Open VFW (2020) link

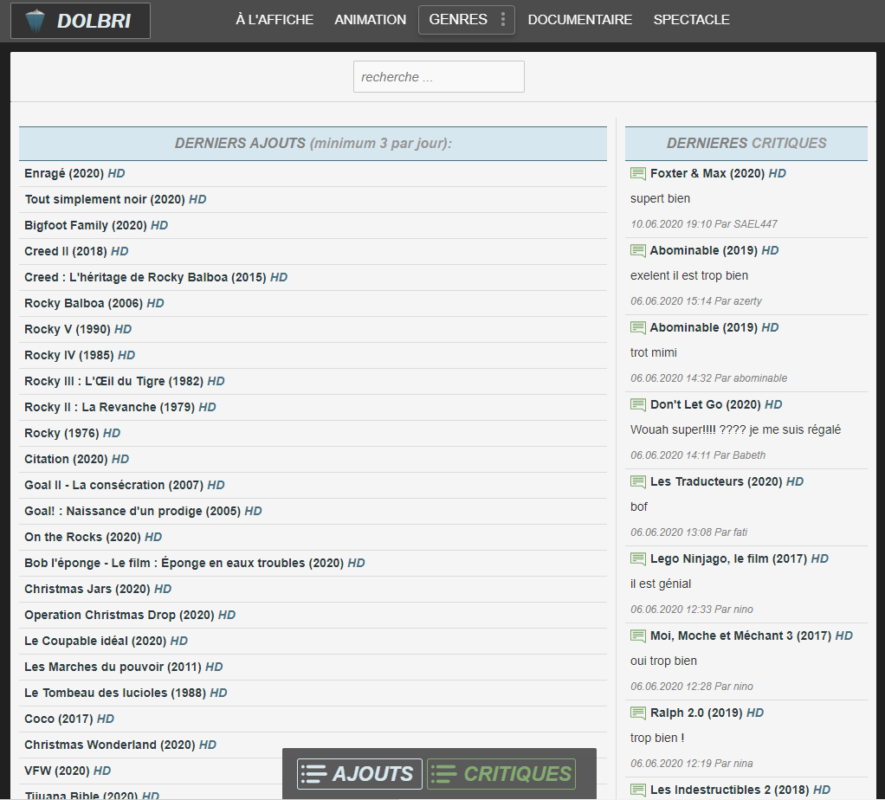[68, 771]
